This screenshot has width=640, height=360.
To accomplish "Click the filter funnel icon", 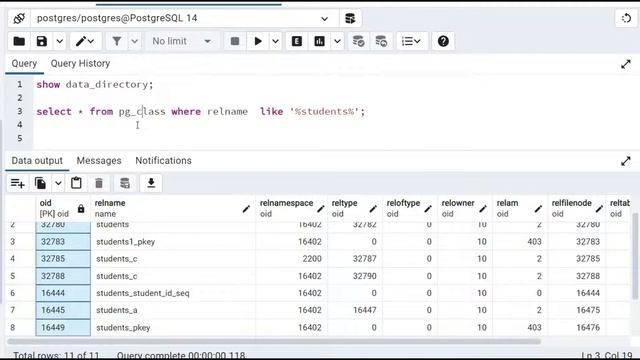I will point(117,41).
